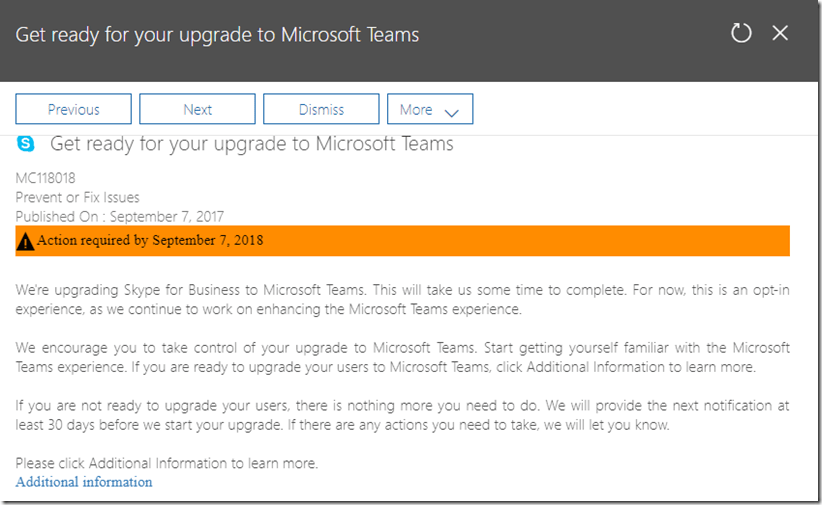Click the message ID MC118018
Image resolution: width=822 pixels, height=505 pixels.
[x=46, y=178]
